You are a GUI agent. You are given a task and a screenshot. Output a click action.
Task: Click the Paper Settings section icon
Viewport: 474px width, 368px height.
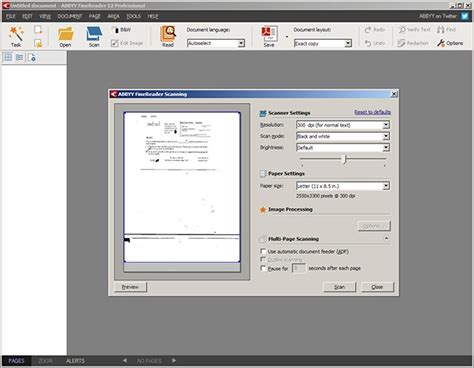point(263,174)
